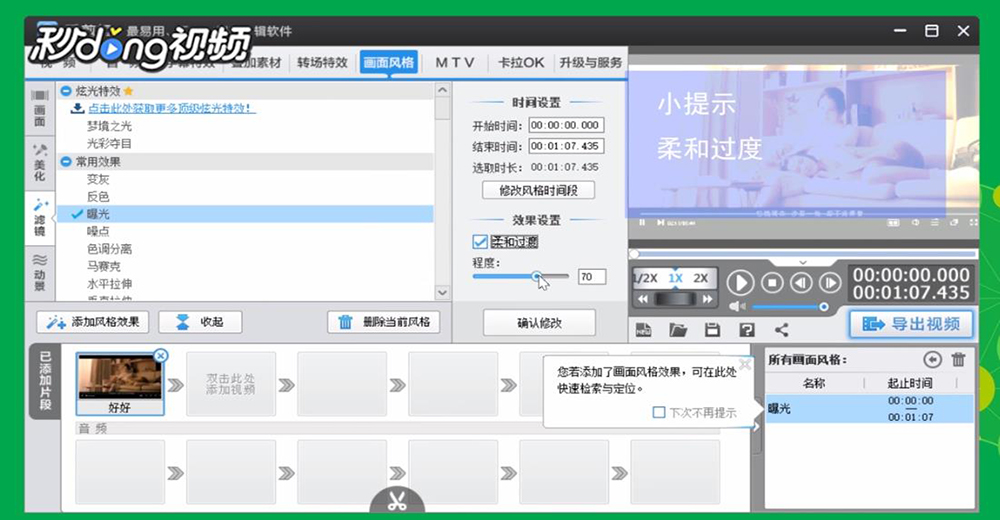Remove the 好好 clip with its X badge
The height and width of the screenshot is (520, 1000).
(x=161, y=355)
